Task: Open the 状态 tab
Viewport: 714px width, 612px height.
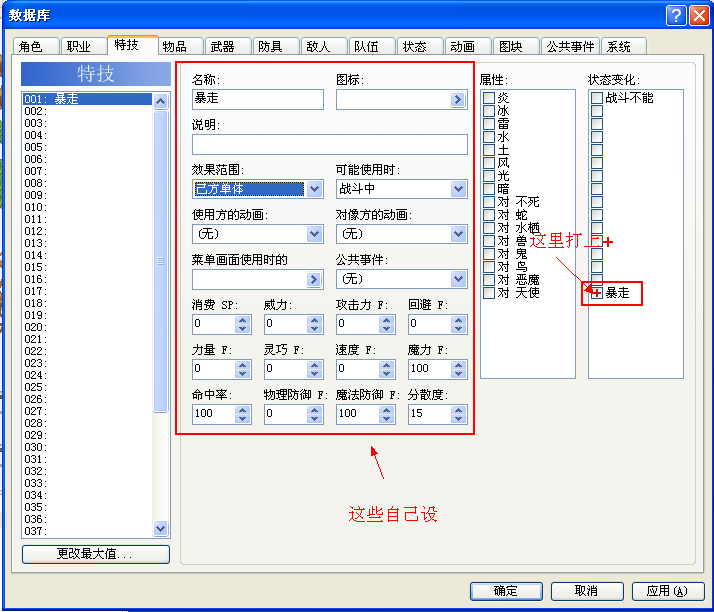Action: (419, 46)
